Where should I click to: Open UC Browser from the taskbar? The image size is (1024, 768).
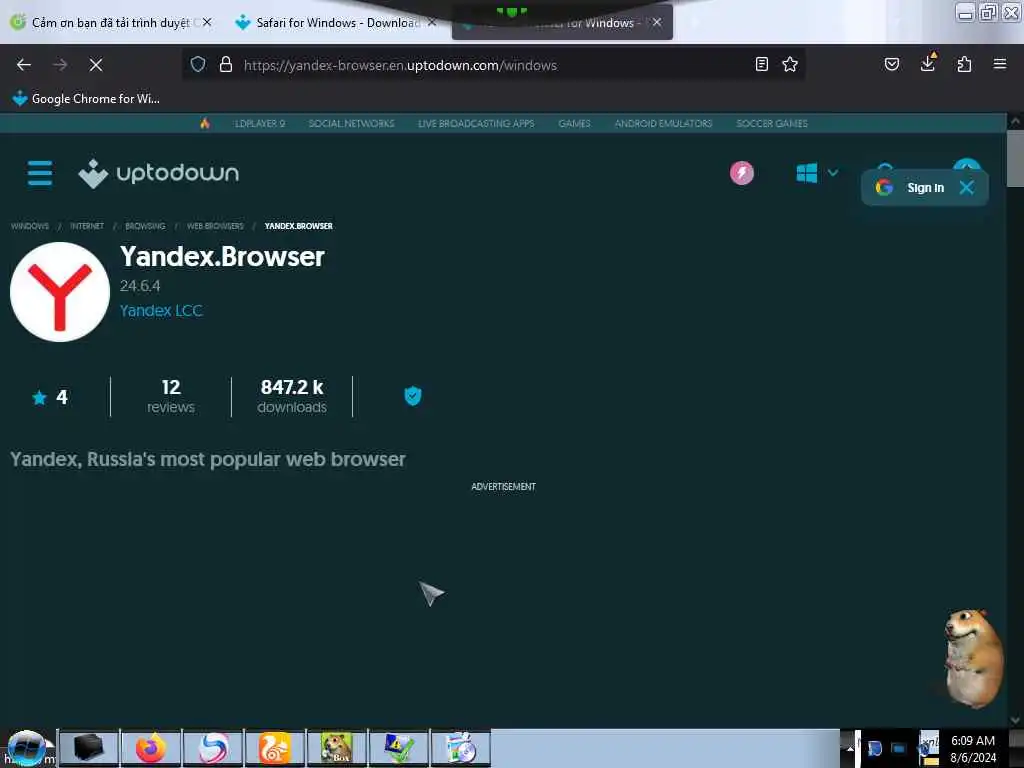pyautogui.click(x=275, y=748)
